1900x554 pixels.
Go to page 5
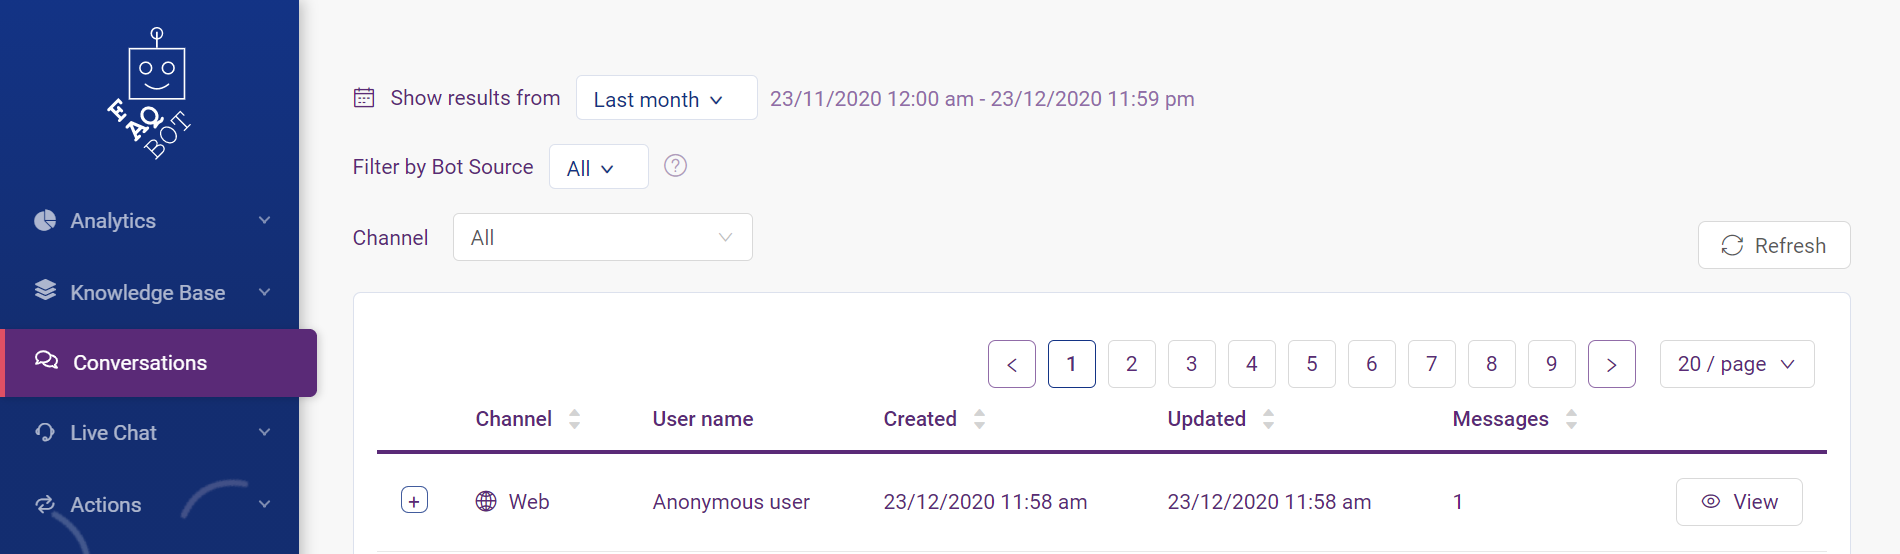pos(1312,364)
